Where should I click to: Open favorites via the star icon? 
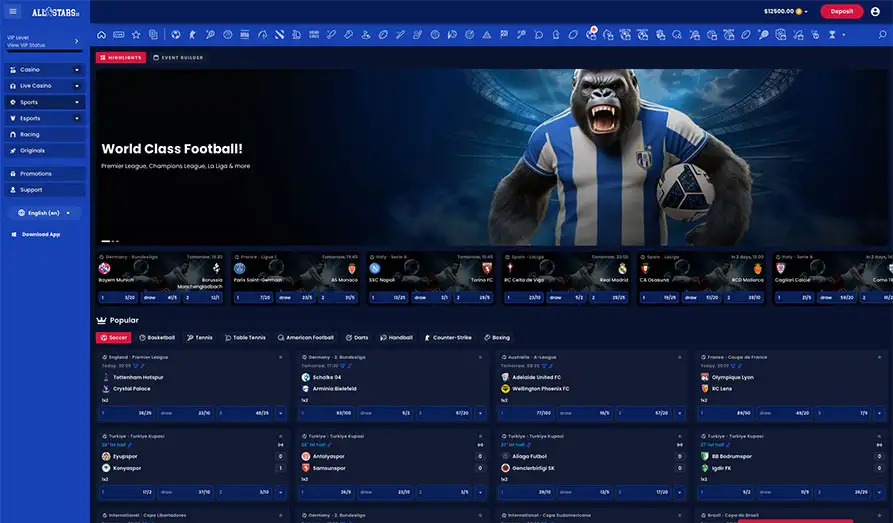pyautogui.click(x=136, y=35)
